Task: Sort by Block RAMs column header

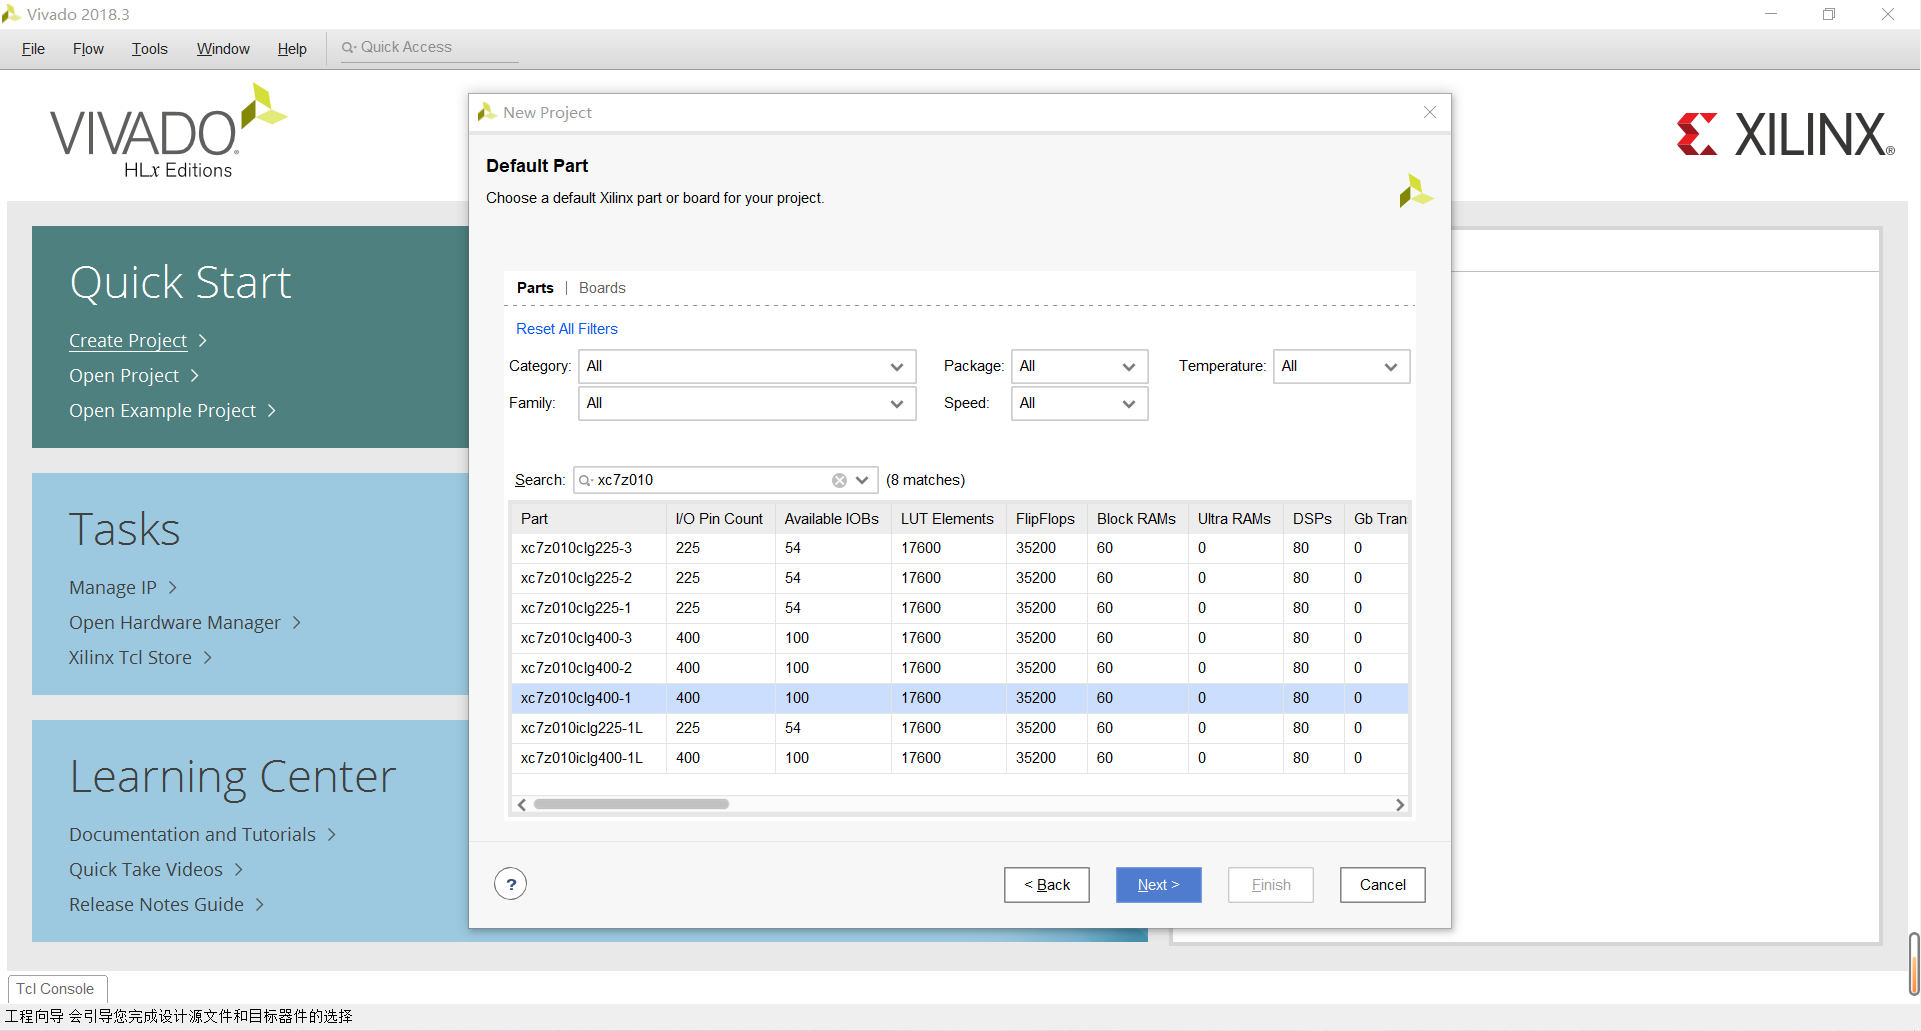Action: click(1137, 519)
